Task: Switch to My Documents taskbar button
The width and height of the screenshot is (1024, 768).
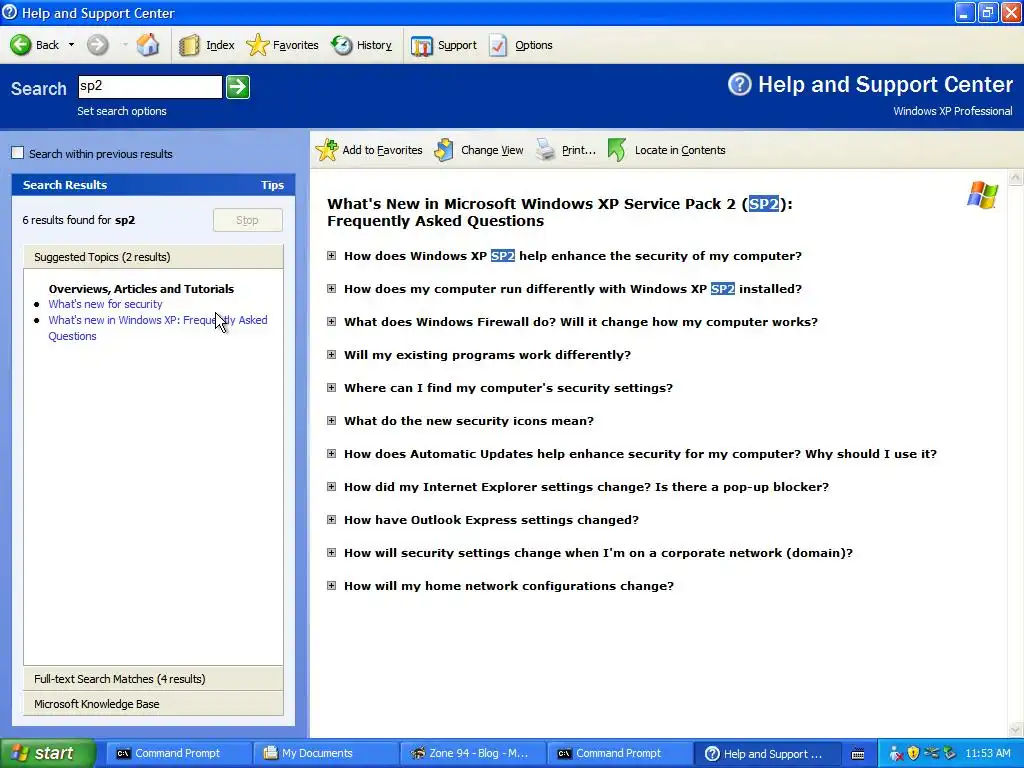Action: (324, 753)
